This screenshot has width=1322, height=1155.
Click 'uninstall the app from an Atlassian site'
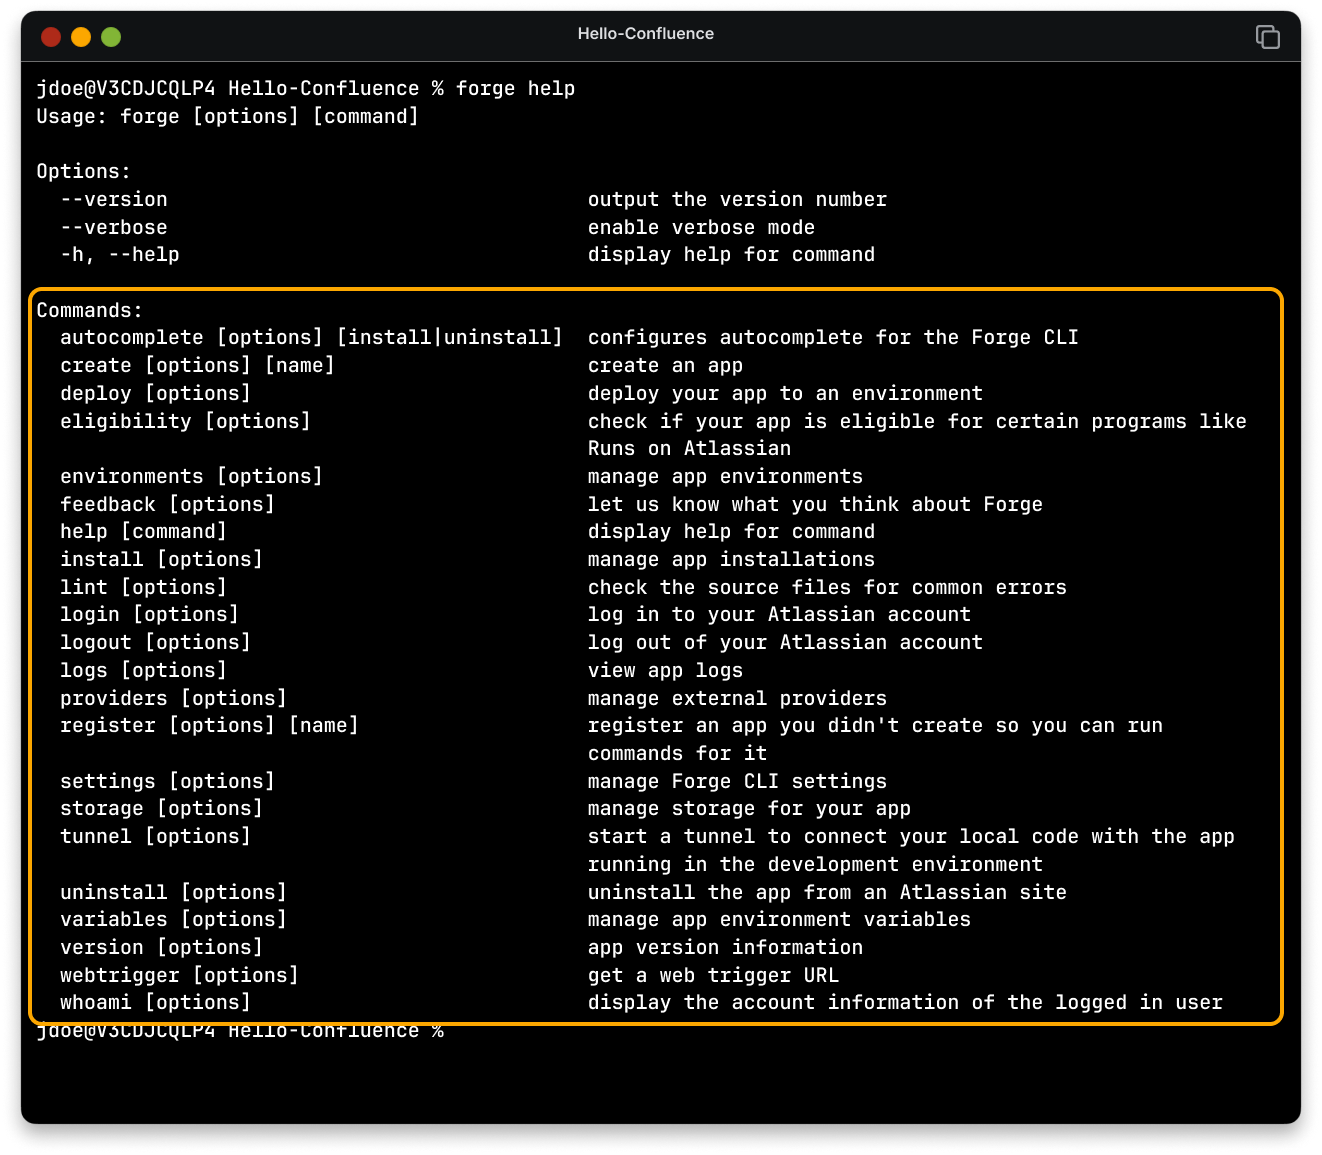click(827, 892)
